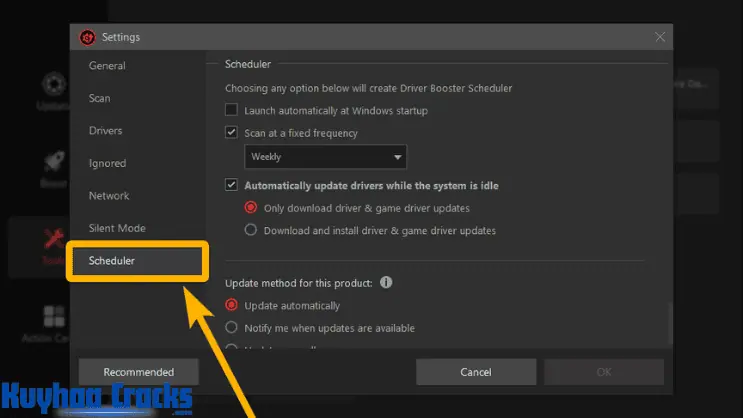Select Notify me when updates are available
The height and width of the screenshot is (418, 743).
click(232, 328)
